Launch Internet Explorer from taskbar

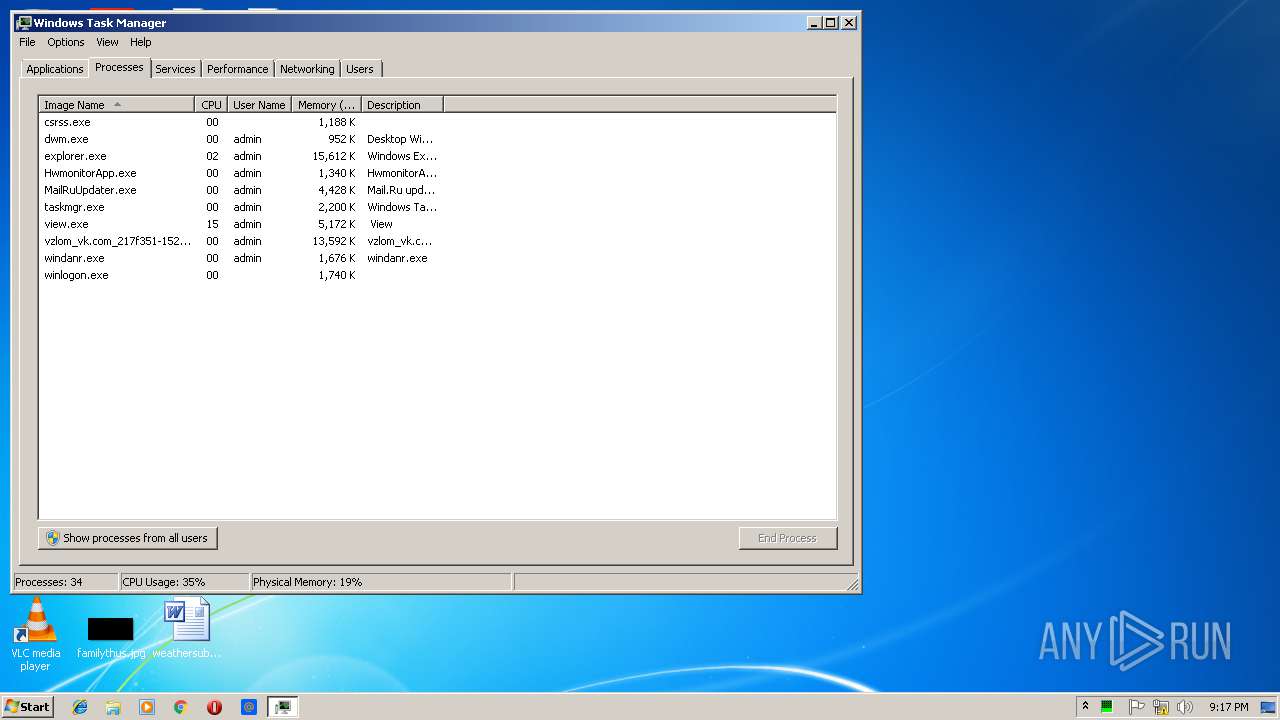[x=80, y=707]
